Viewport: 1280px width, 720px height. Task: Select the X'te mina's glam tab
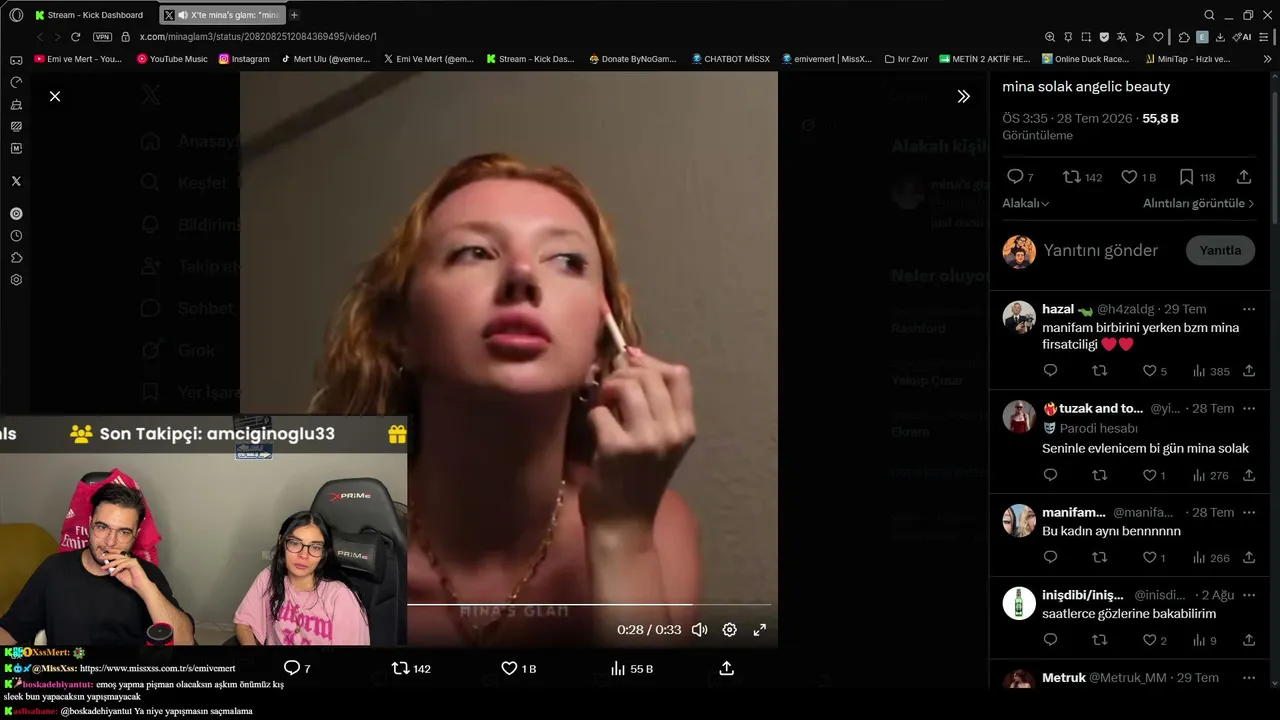point(222,15)
